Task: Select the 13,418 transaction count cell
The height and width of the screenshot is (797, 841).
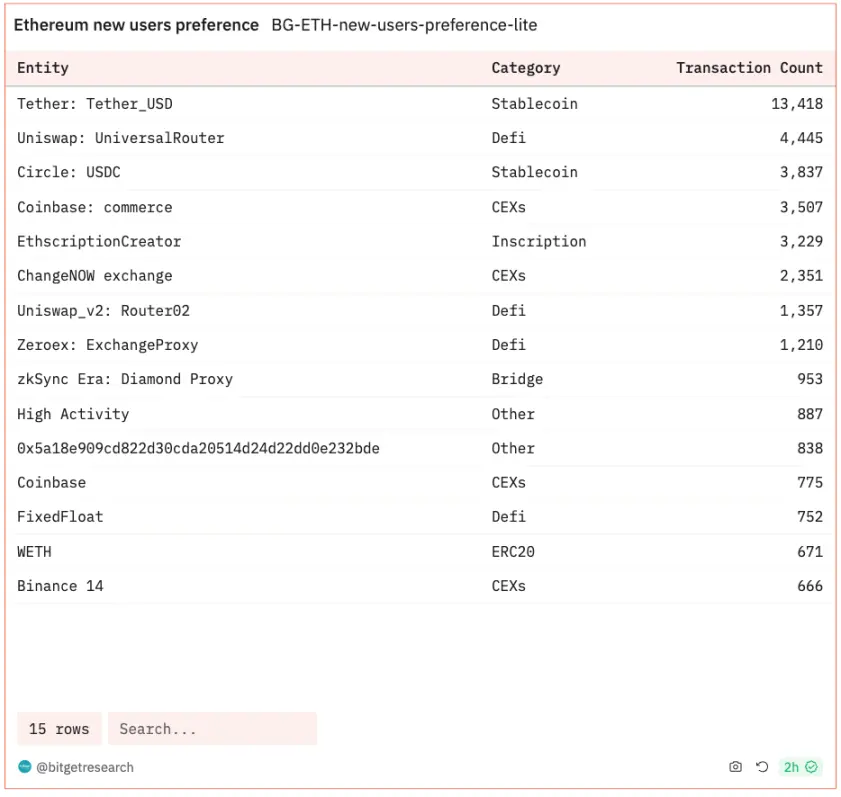Action: tap(796, 104)
